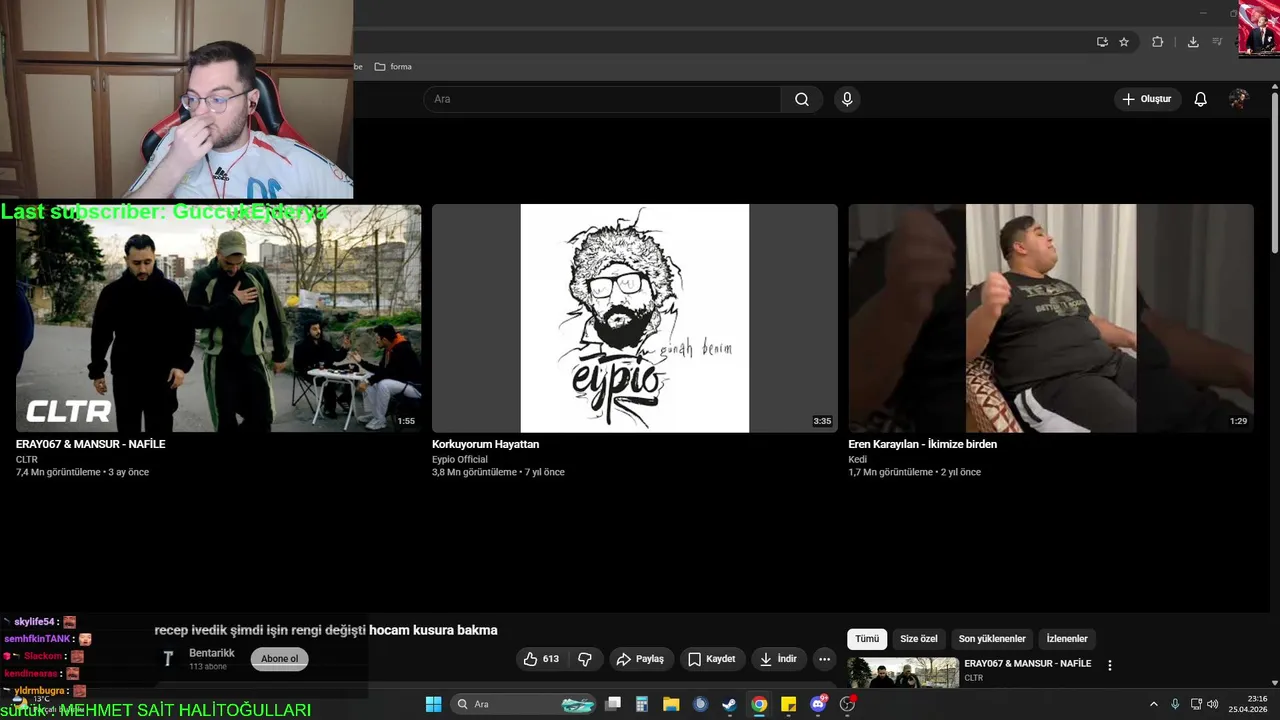
Task: Open the three-dot more actions menu beside İndir
Action: point(824,659)
